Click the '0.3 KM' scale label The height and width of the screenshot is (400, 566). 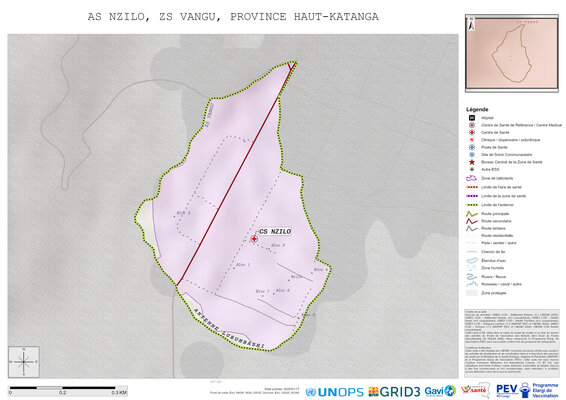click(119, 392)
